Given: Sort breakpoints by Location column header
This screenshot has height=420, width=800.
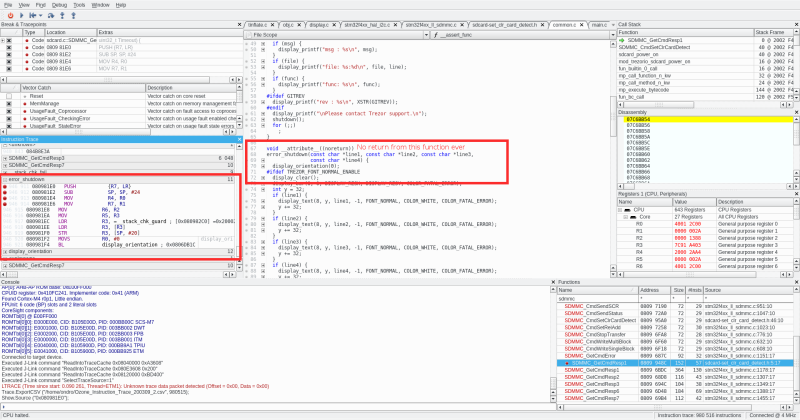Looking at the screenshot, I should (71, 32).
